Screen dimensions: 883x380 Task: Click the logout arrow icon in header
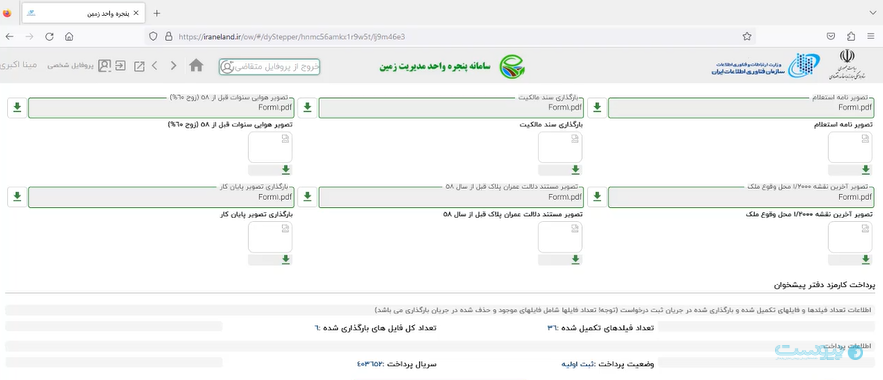click(x=121, y=65)
